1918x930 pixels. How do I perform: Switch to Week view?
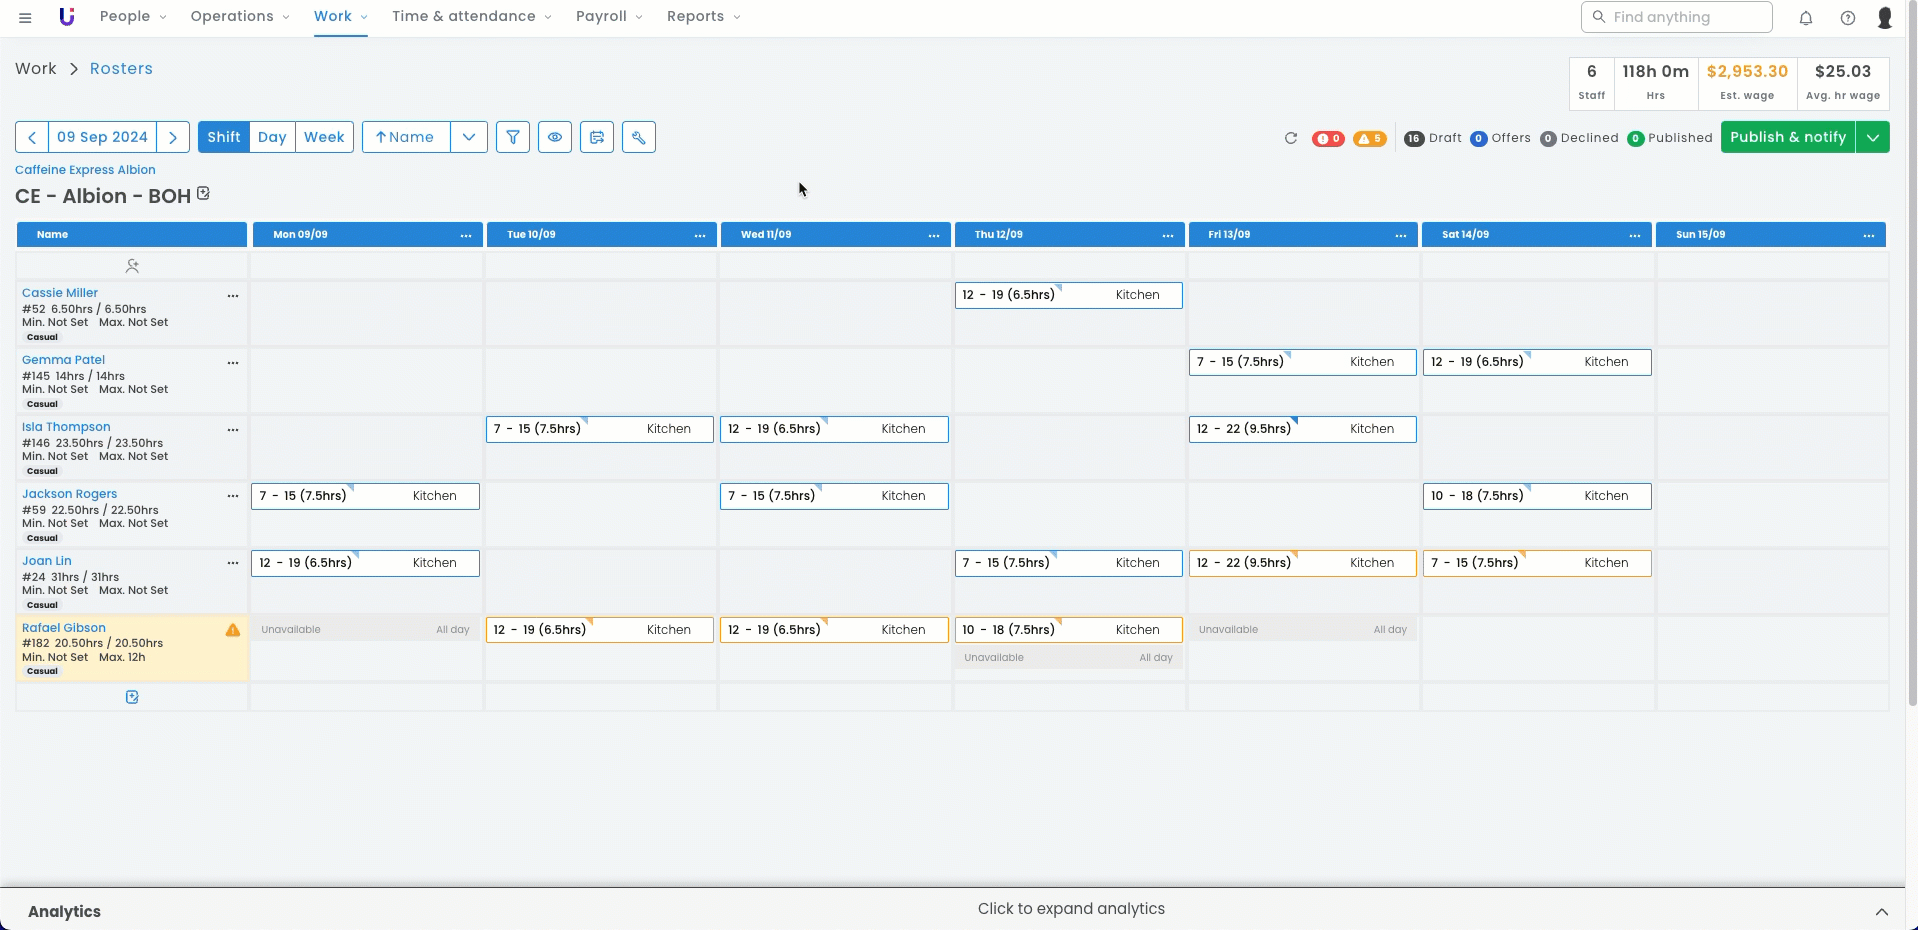(x=324, y=137)
